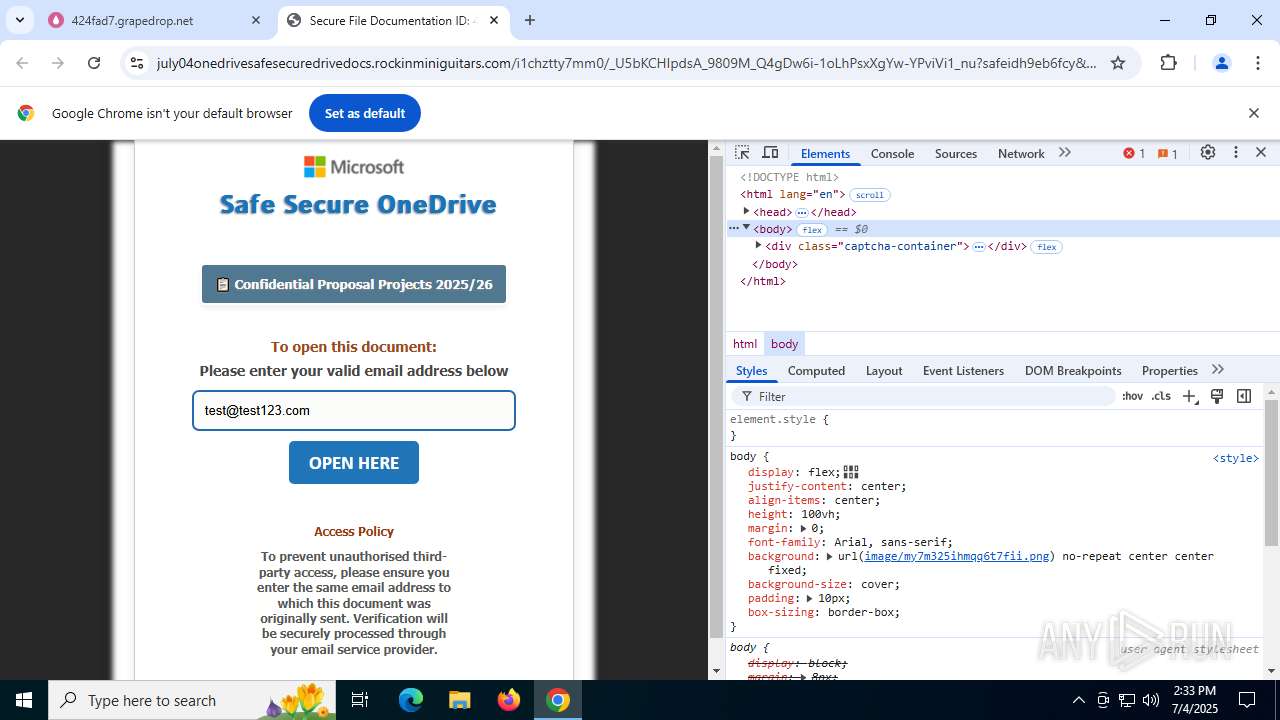This screenshot has height=720, width=1280.
Task: Show more Styles sidebar tabs via chevron
Action: pyautogui.click(x=1217, y=370)
